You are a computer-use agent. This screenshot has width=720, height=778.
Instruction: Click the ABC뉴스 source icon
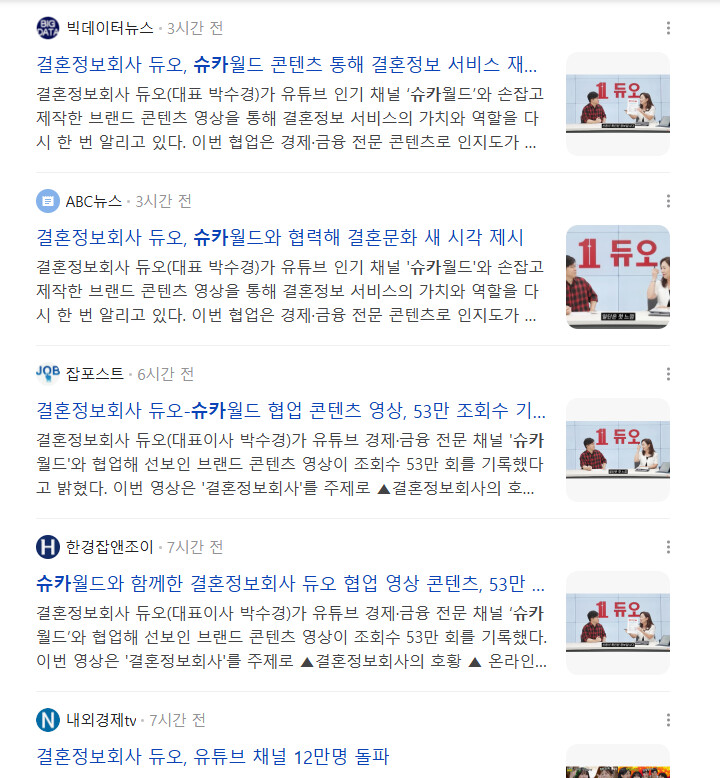coord(48,201)
